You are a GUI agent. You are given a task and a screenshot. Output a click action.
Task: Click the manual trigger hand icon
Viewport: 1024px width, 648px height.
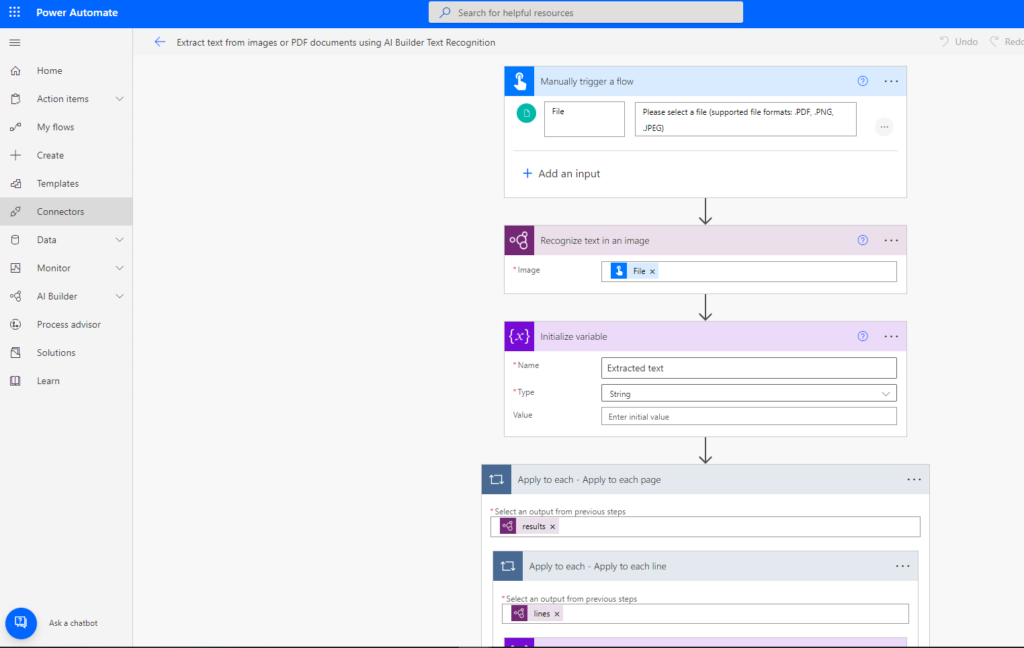519,81
